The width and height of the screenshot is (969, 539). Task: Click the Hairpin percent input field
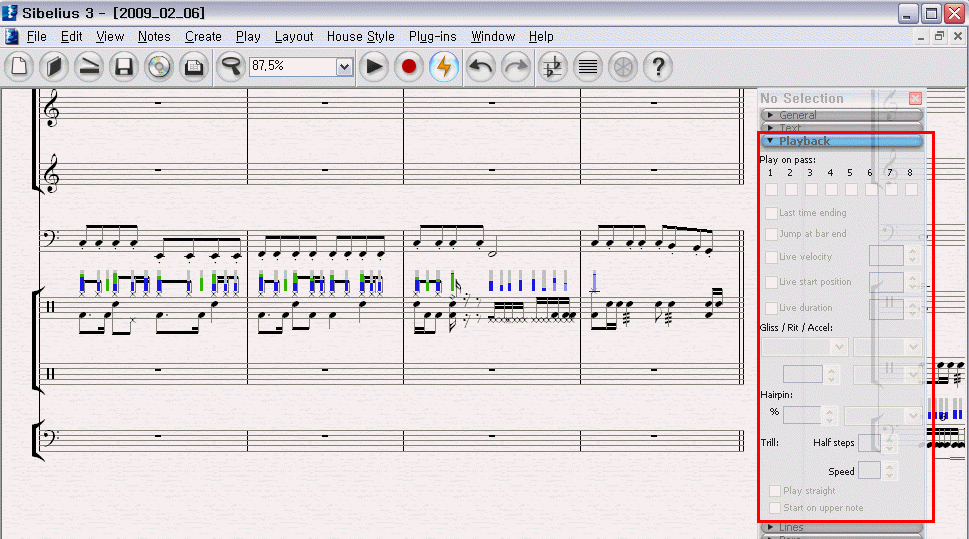point(802,414)
